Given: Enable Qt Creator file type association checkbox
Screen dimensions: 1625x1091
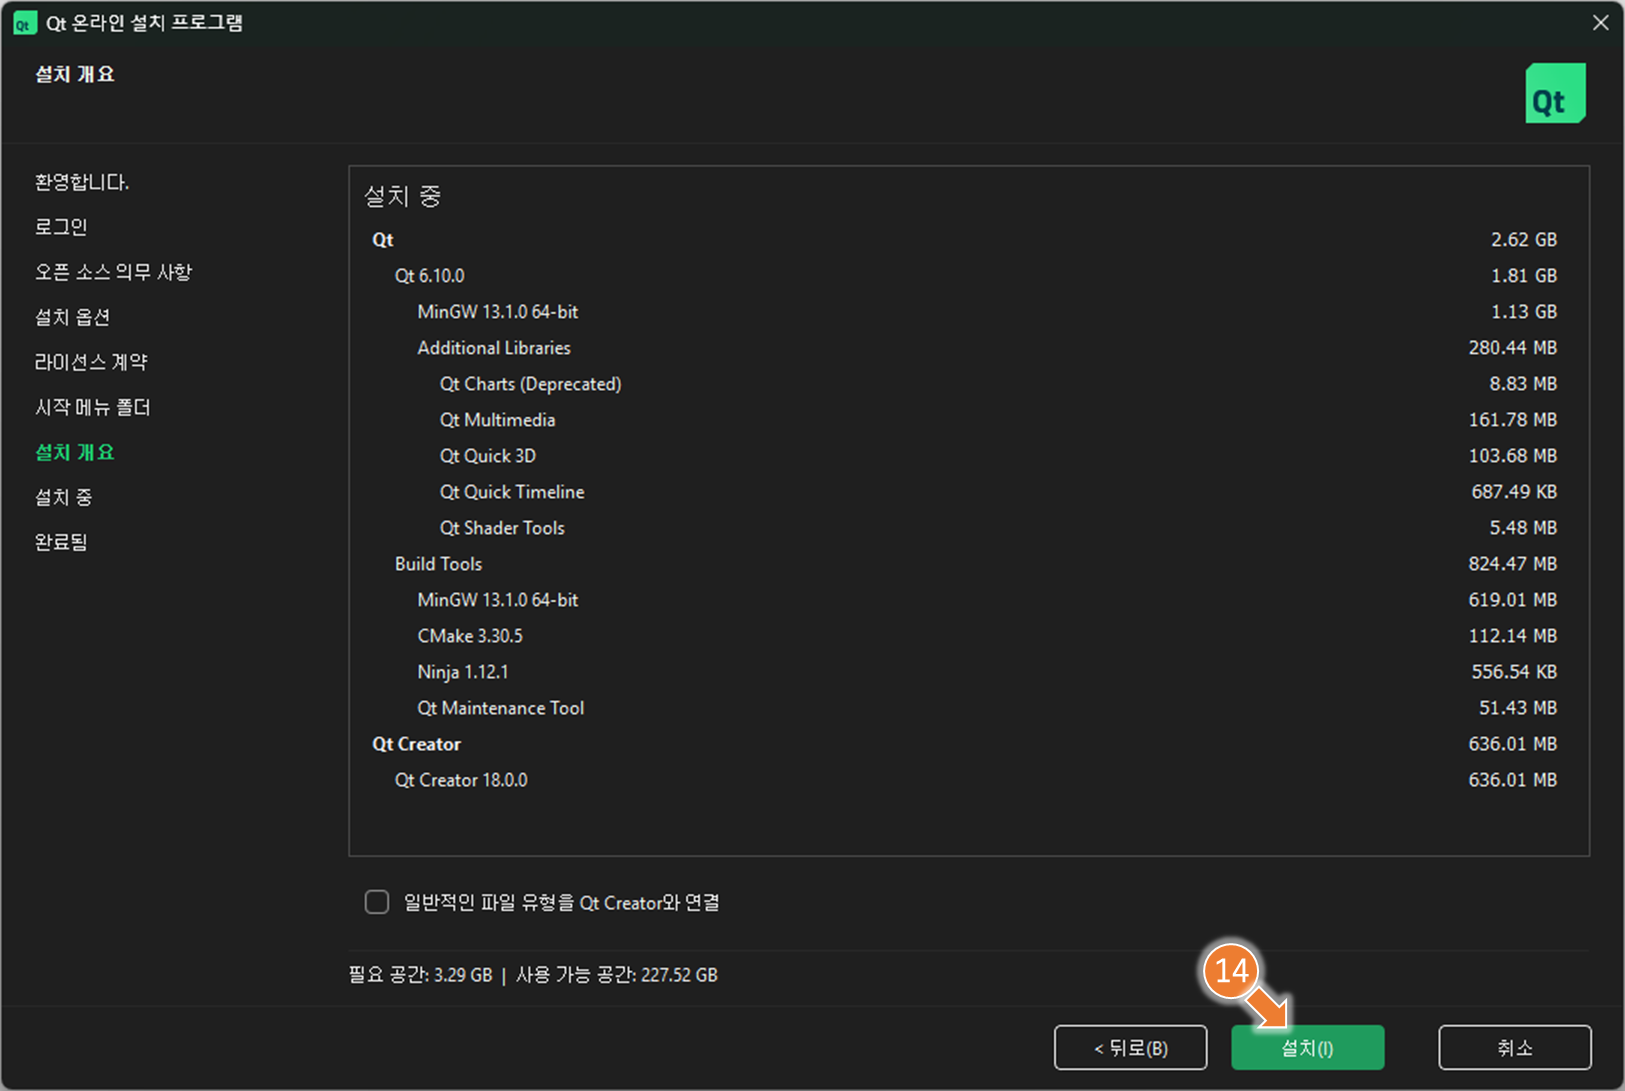Looking at the screenshot, I should click(377, 902).
